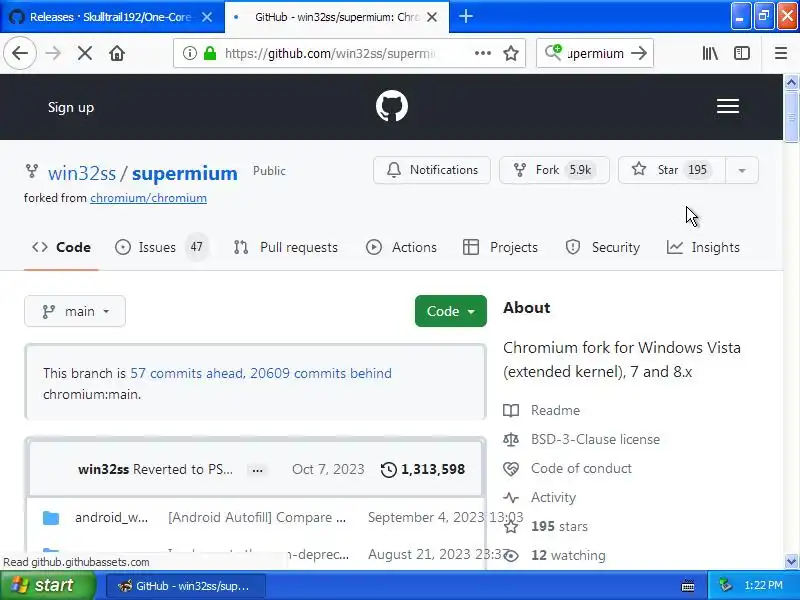Open the browser Home page icon
800x600 pixels.
pyautogui.click(x=117, y=53)
